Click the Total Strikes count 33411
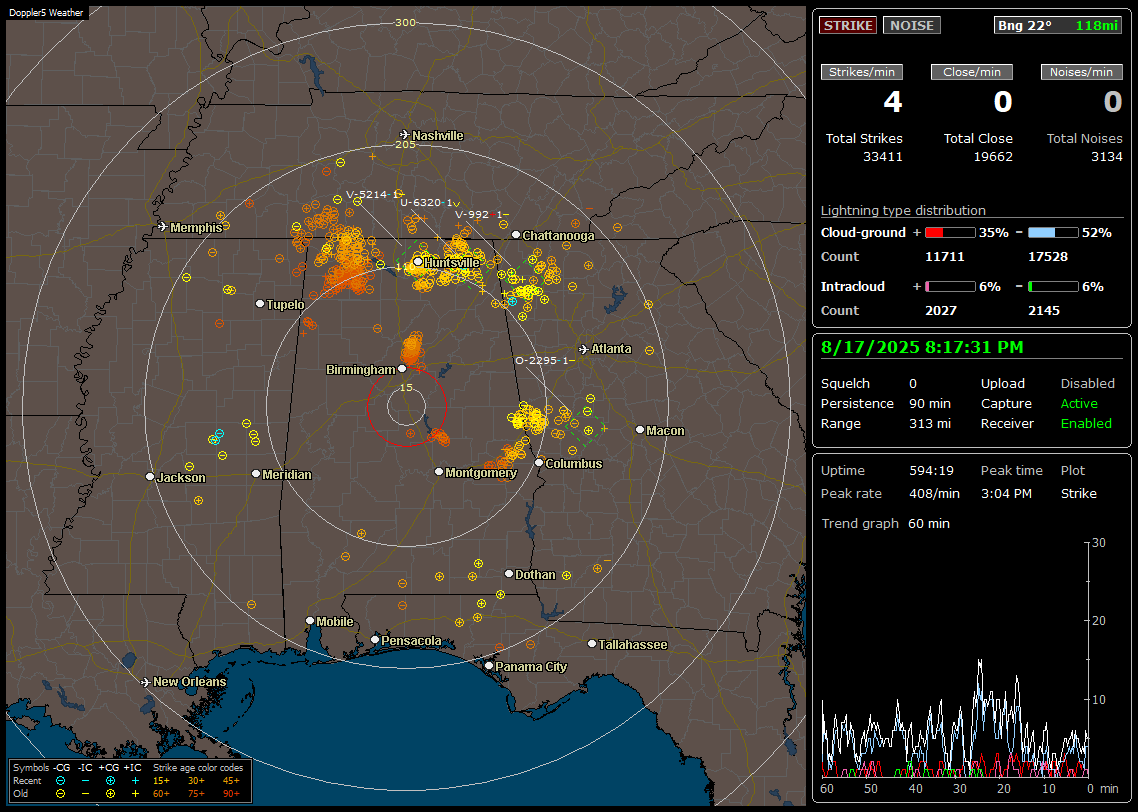The image size is (1138, 812). pyautogui.click(x=883, y=157)
